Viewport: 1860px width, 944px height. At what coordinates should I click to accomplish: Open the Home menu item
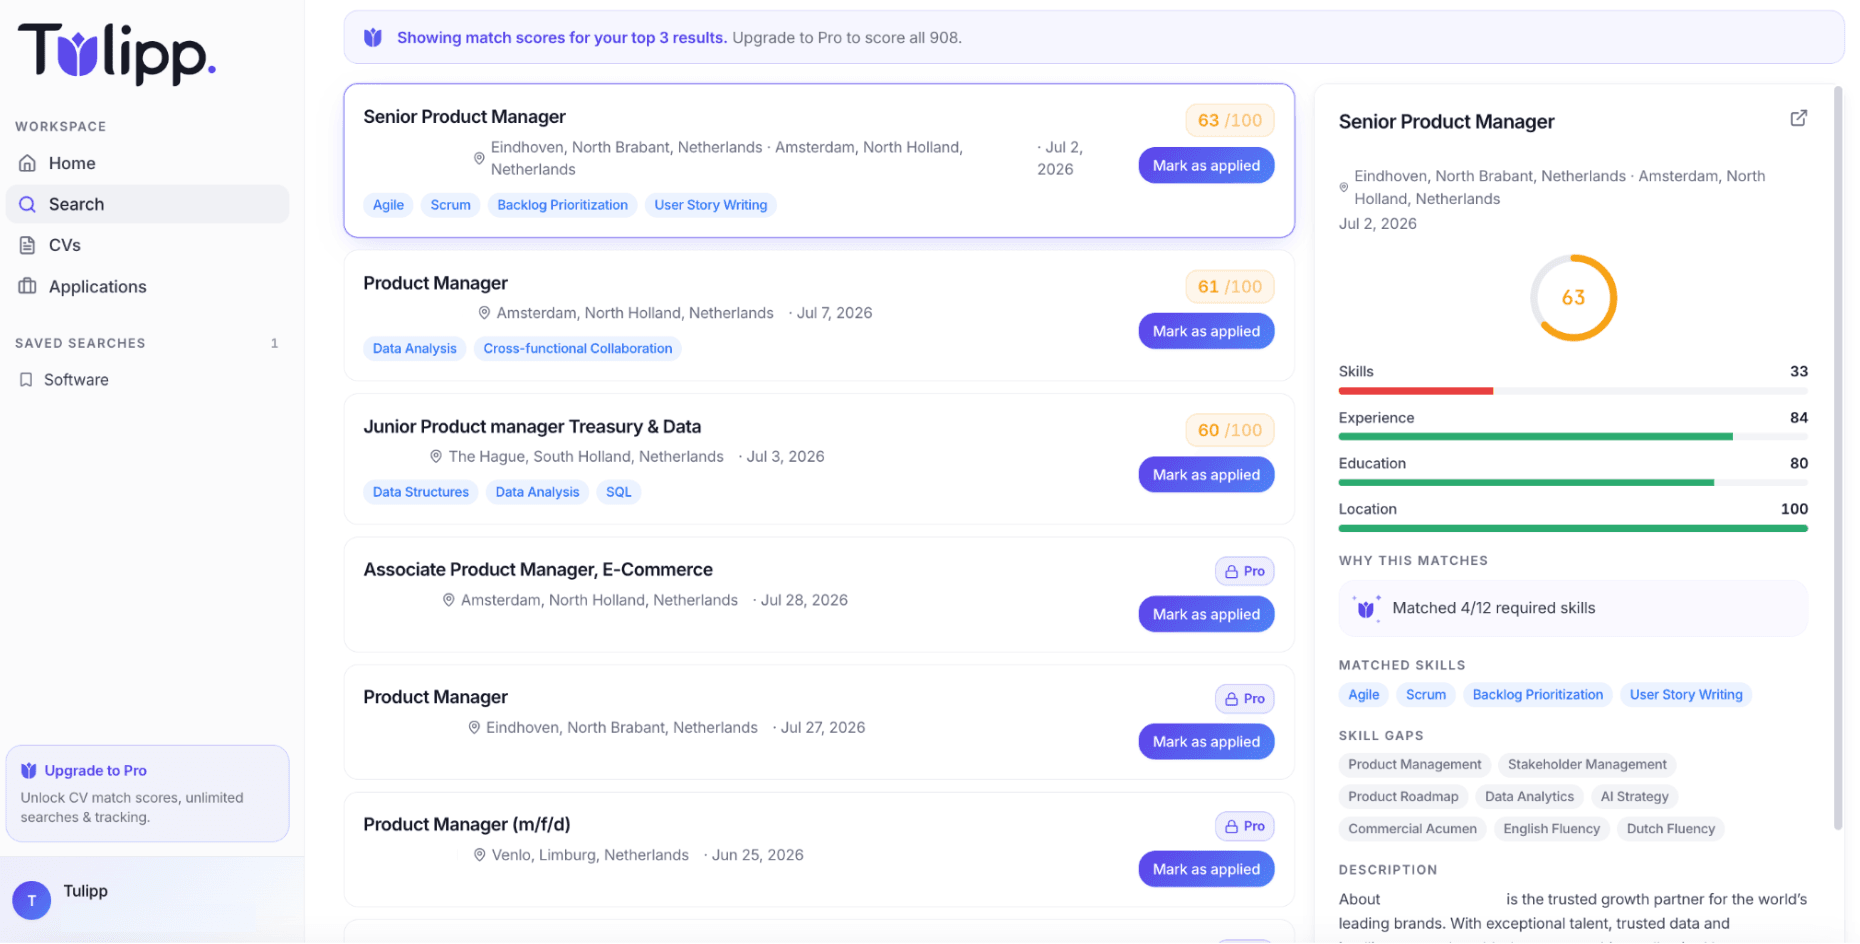(x=147, y=163)
